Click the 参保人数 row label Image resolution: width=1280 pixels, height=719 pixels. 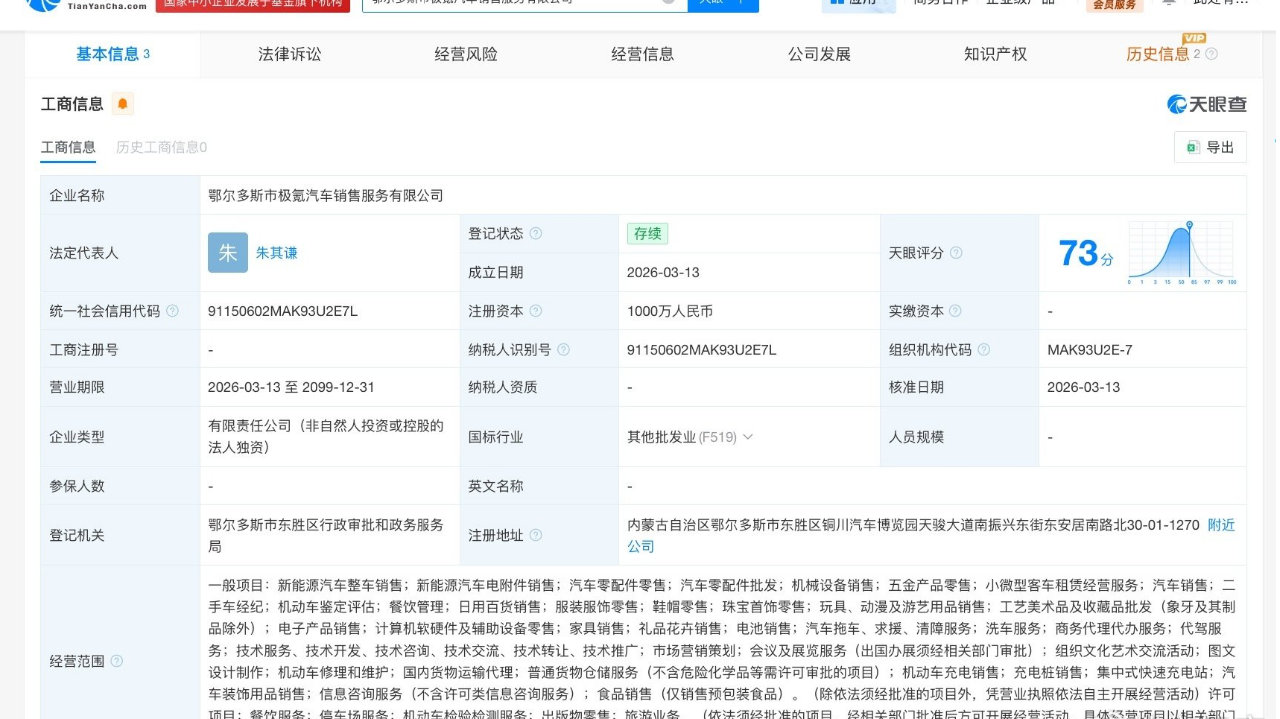(77, 486)
